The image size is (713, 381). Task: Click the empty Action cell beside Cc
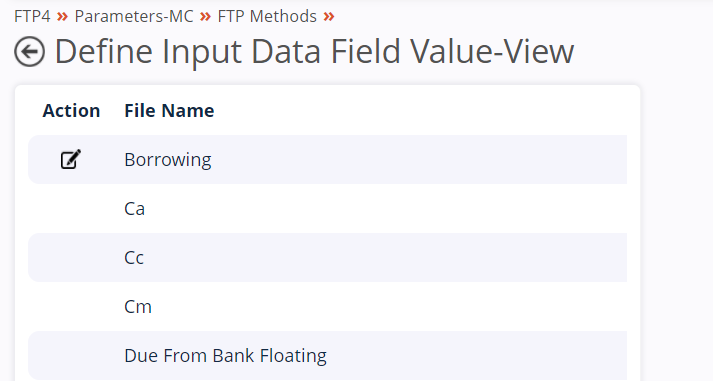tap(71, 258)
